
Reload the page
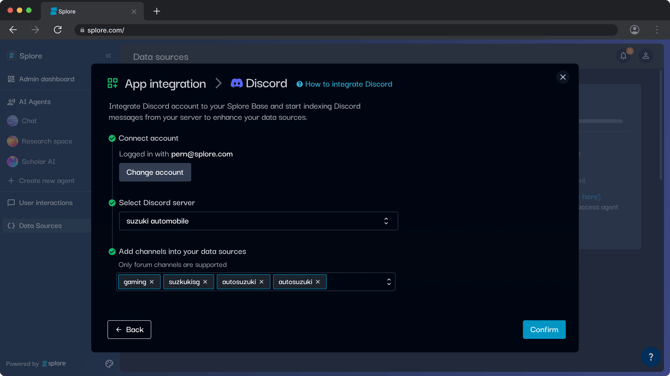[58, 30]
